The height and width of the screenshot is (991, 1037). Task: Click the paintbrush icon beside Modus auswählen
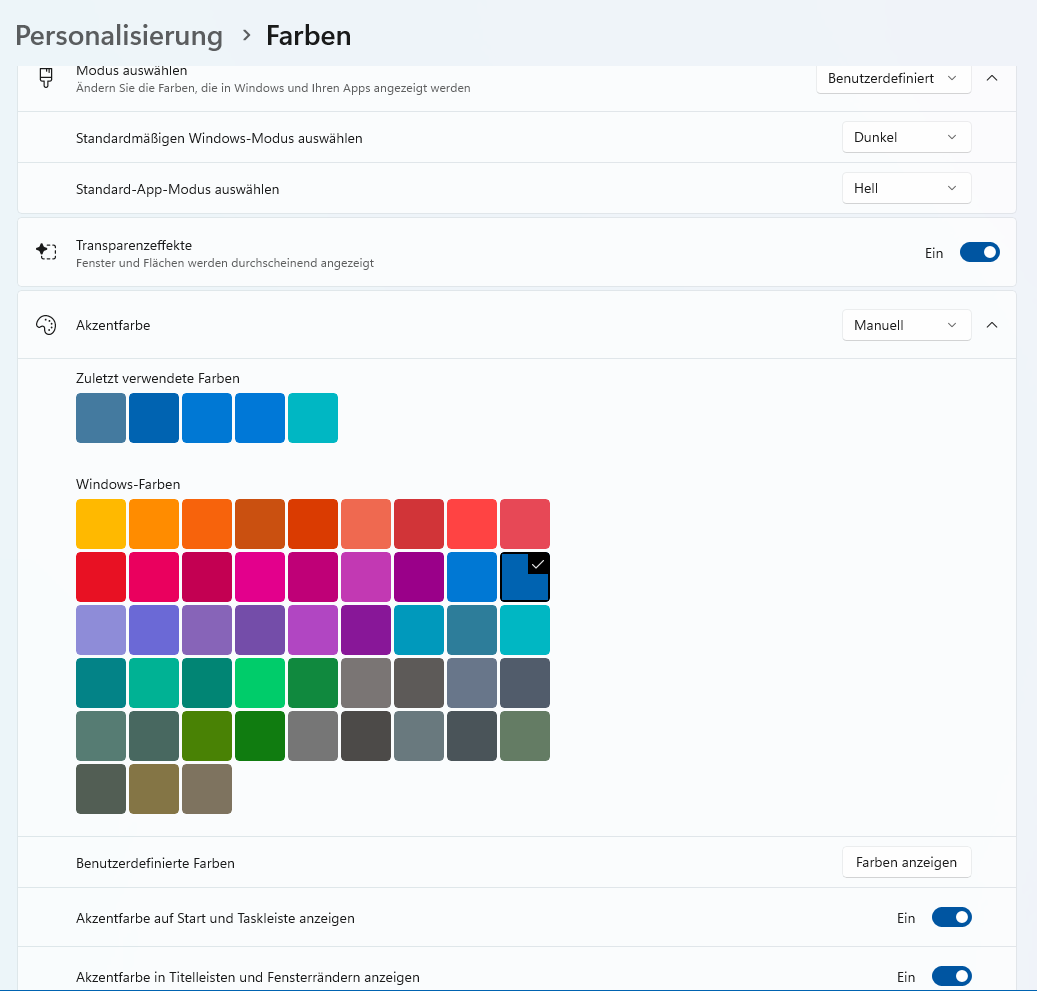click(x=45, y=78)
